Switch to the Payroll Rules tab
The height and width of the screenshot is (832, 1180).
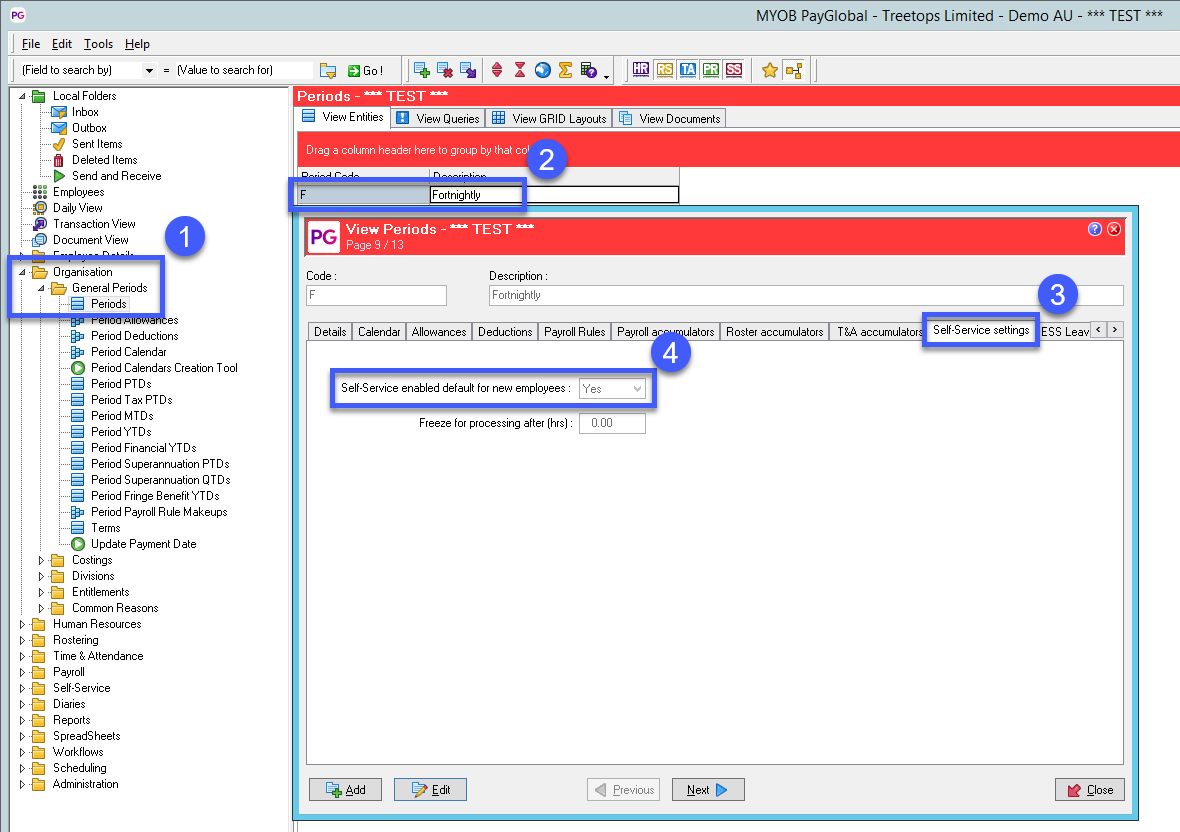[574, 332]
